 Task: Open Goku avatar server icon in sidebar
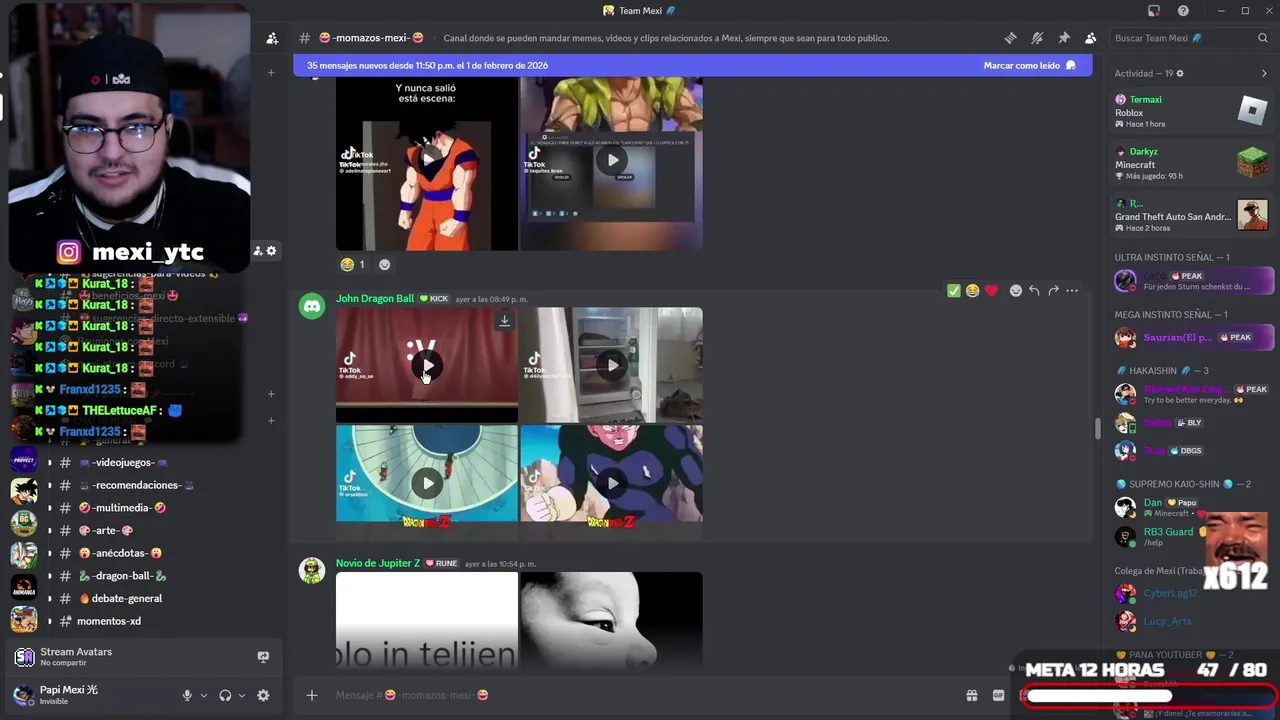(23, 491)
